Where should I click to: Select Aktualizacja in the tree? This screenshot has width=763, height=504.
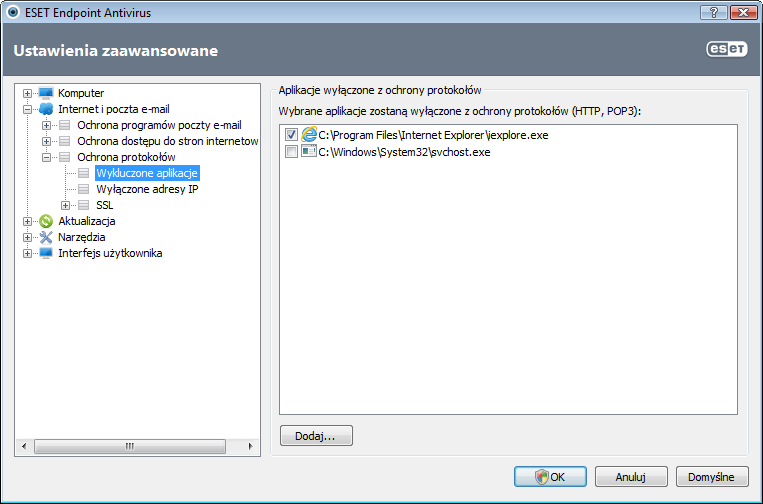(x=87, y=221)
